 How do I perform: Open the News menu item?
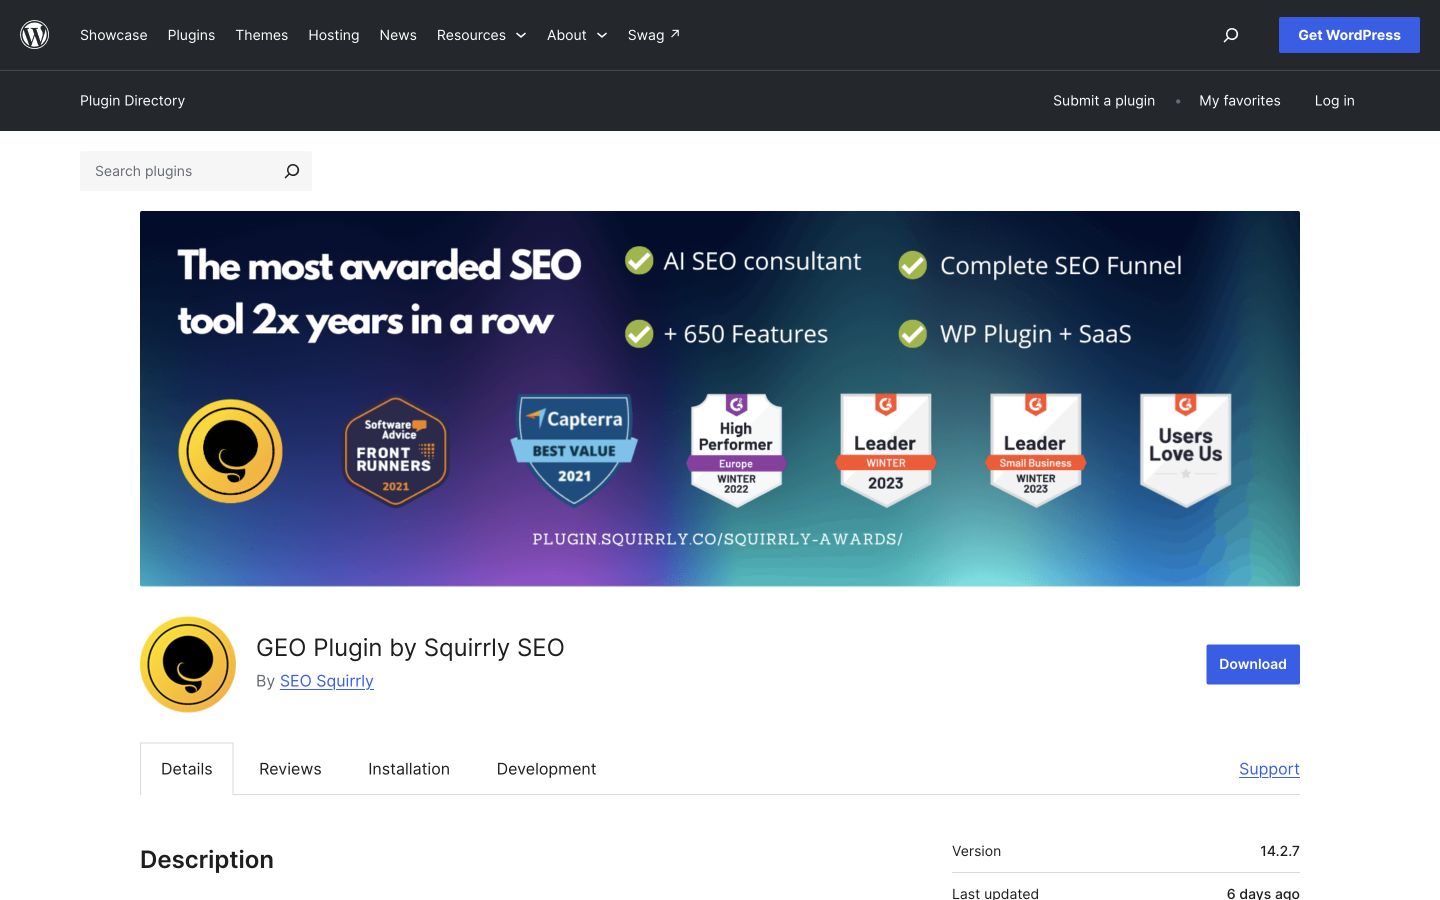398,35
